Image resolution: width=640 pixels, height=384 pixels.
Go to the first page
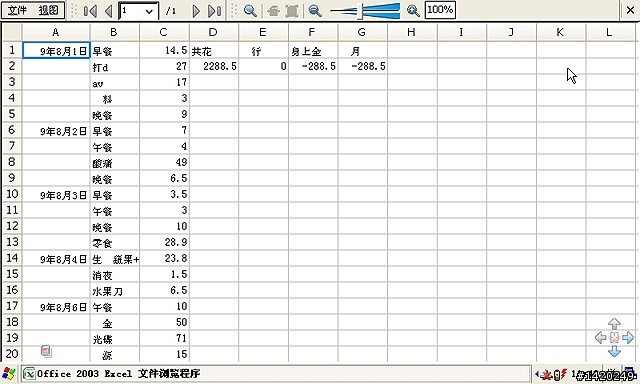[90, 11]
